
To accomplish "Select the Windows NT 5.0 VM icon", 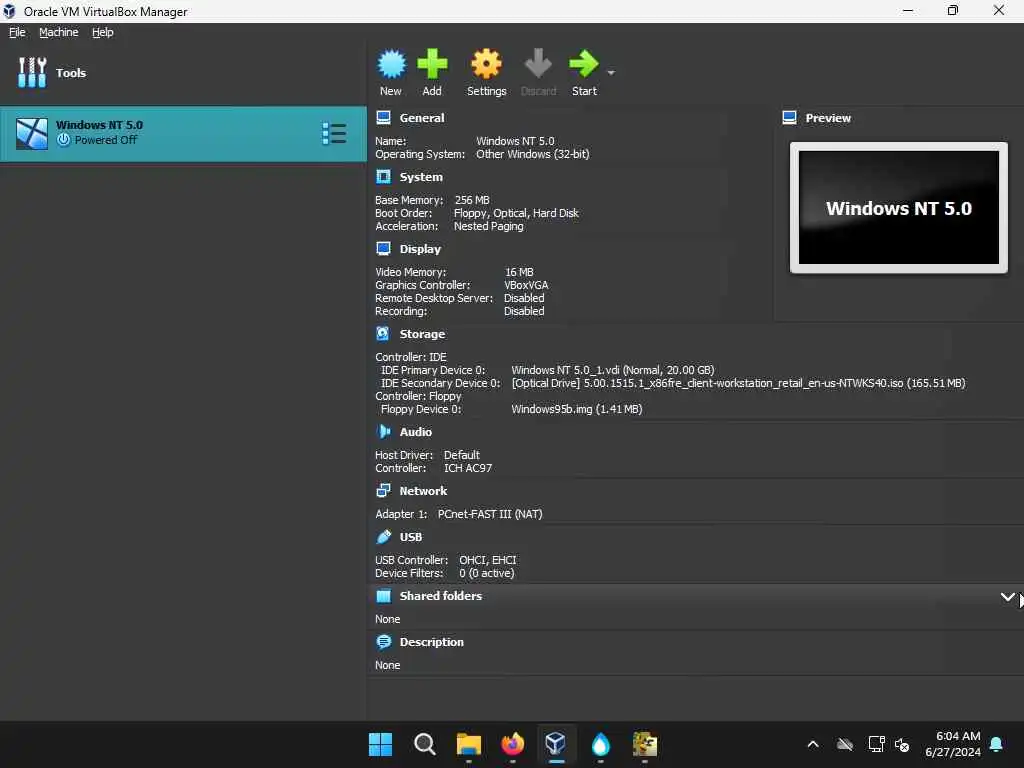I will pyautogui.click(x=32, y=134).
